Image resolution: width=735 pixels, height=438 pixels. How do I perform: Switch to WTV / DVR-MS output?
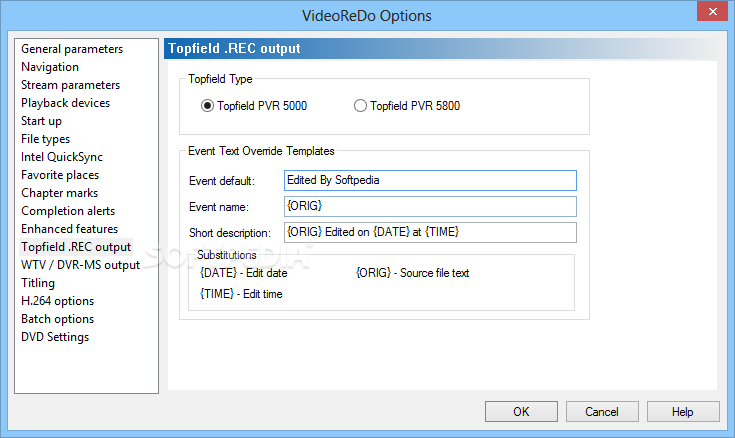(x=81, y=265)
